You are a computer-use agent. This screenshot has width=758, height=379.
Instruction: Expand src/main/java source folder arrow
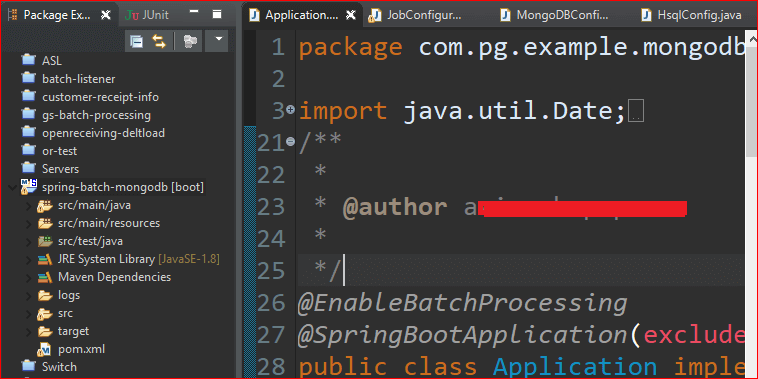click(x=29, y=206)
